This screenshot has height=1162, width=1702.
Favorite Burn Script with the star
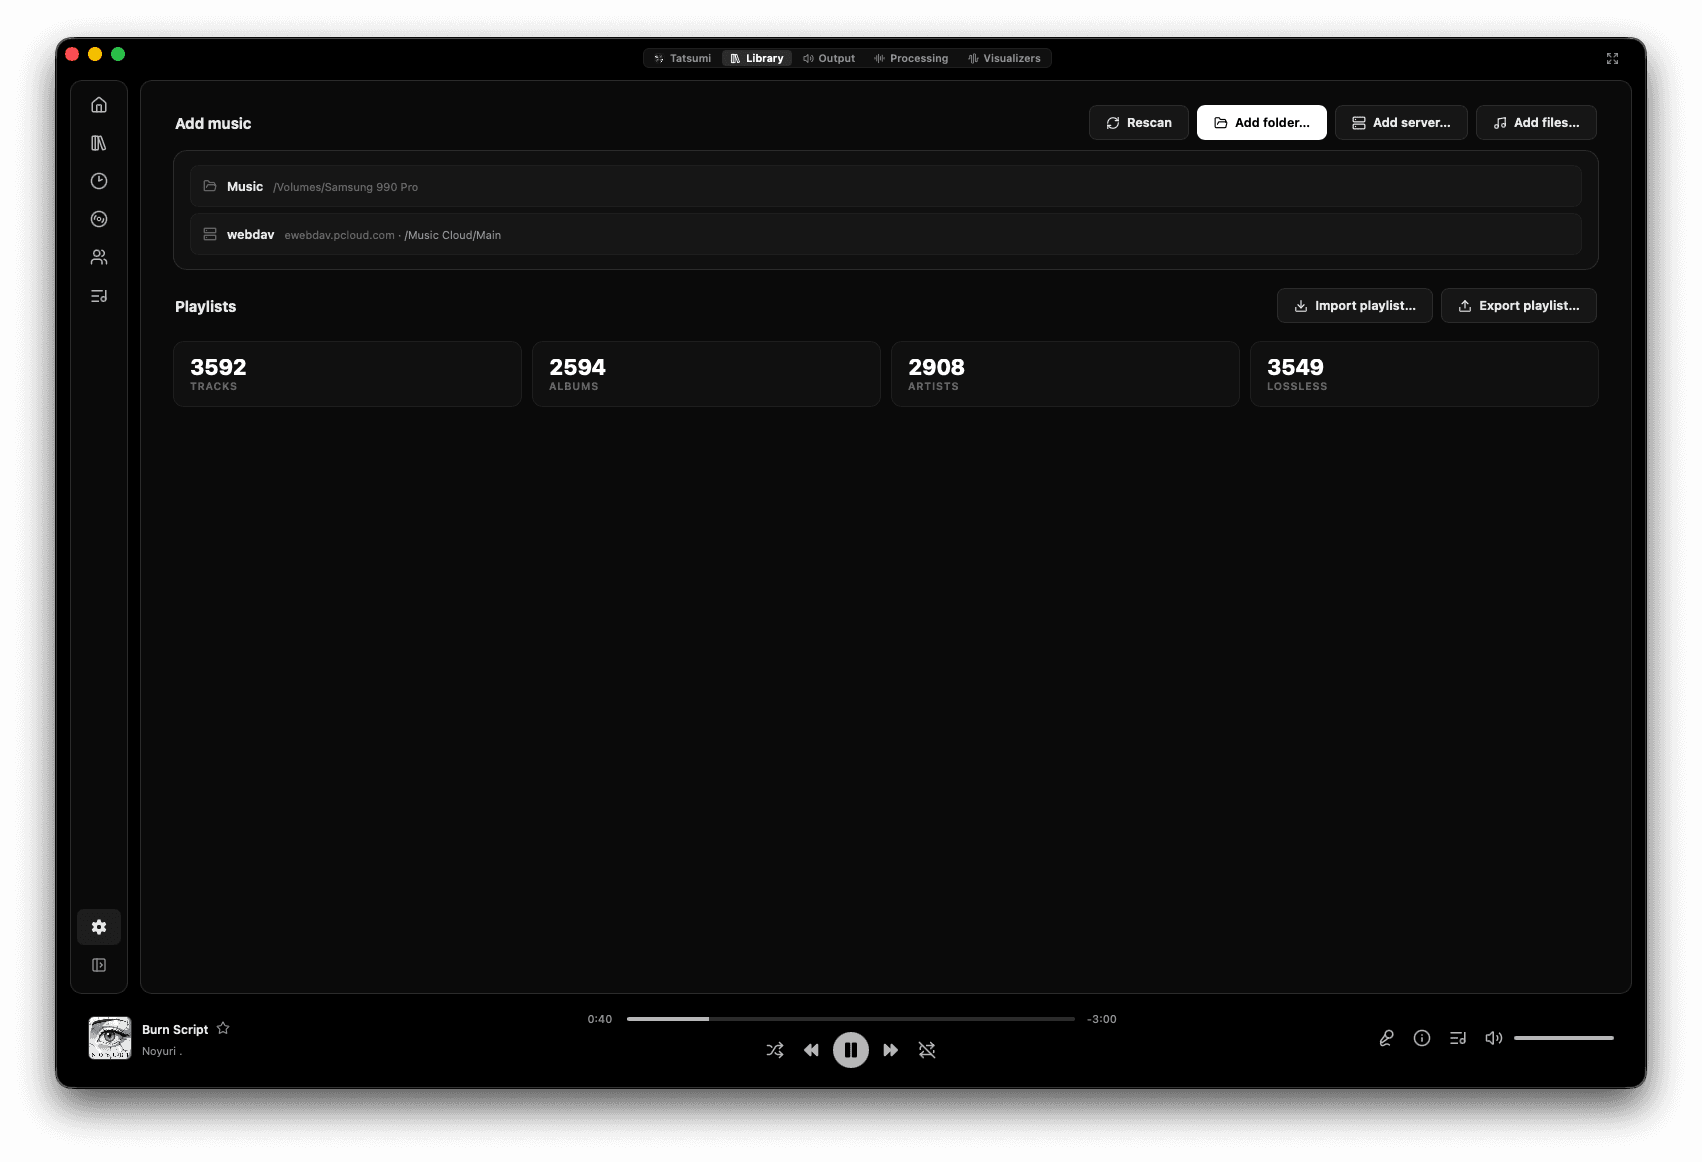[223, 1028]
